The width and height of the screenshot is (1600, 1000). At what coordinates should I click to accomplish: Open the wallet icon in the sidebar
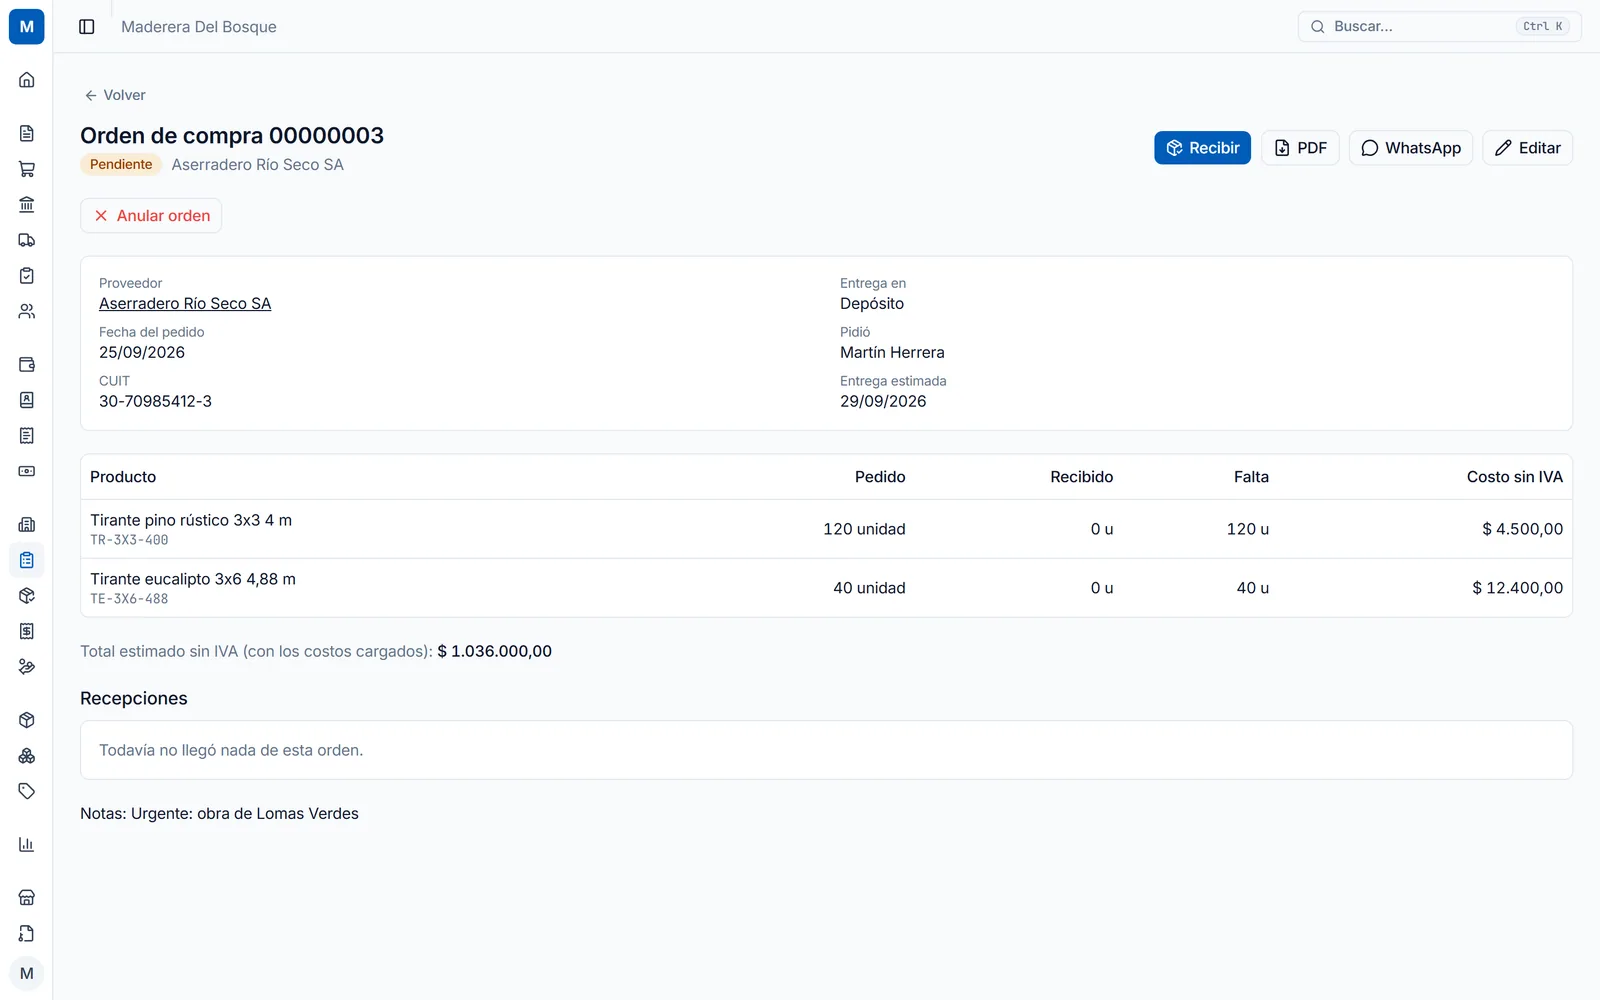(x=27, y=365)
